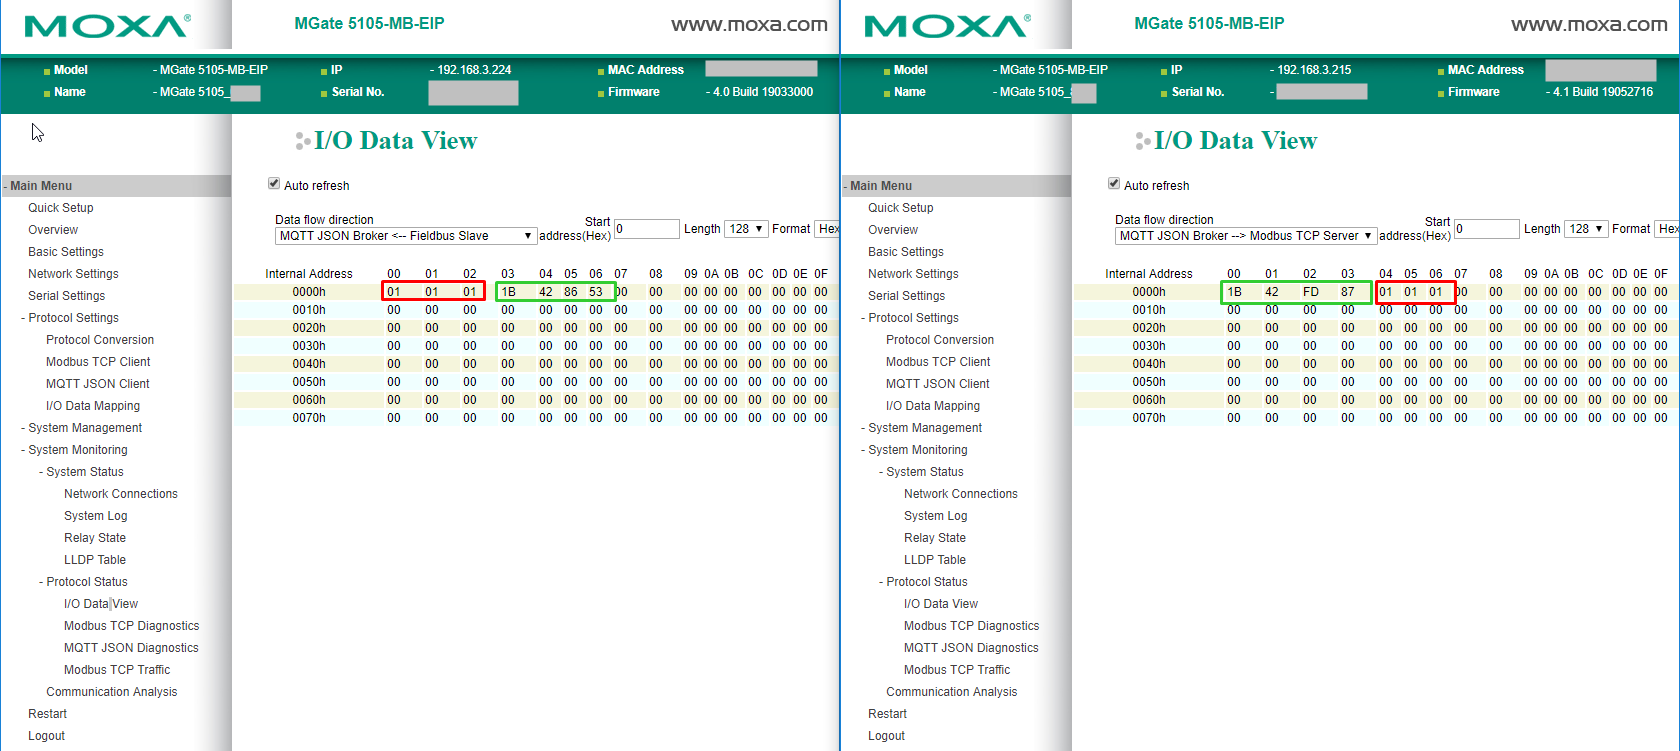1680x751 pixels.
Task: Disable Auto refresh on the firmware 4.1 page
Action: [1114, 184]
